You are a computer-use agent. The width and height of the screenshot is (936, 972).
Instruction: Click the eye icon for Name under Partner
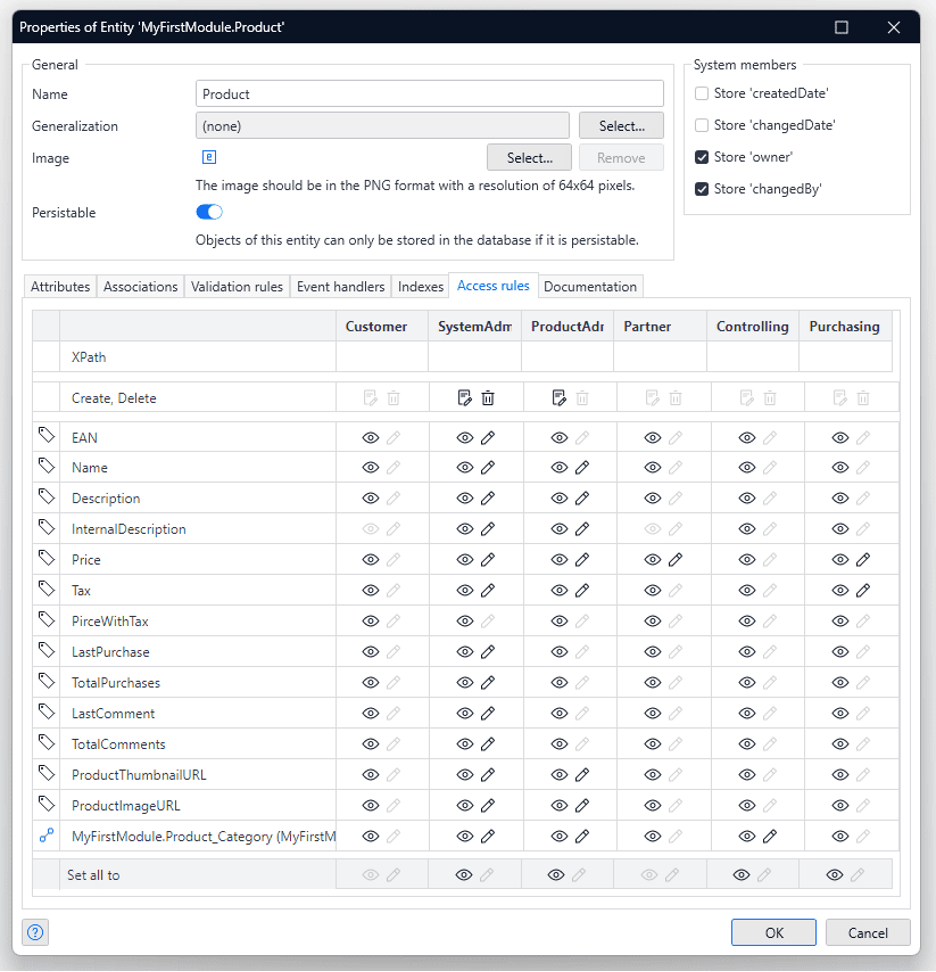click(x=653, y=467)
